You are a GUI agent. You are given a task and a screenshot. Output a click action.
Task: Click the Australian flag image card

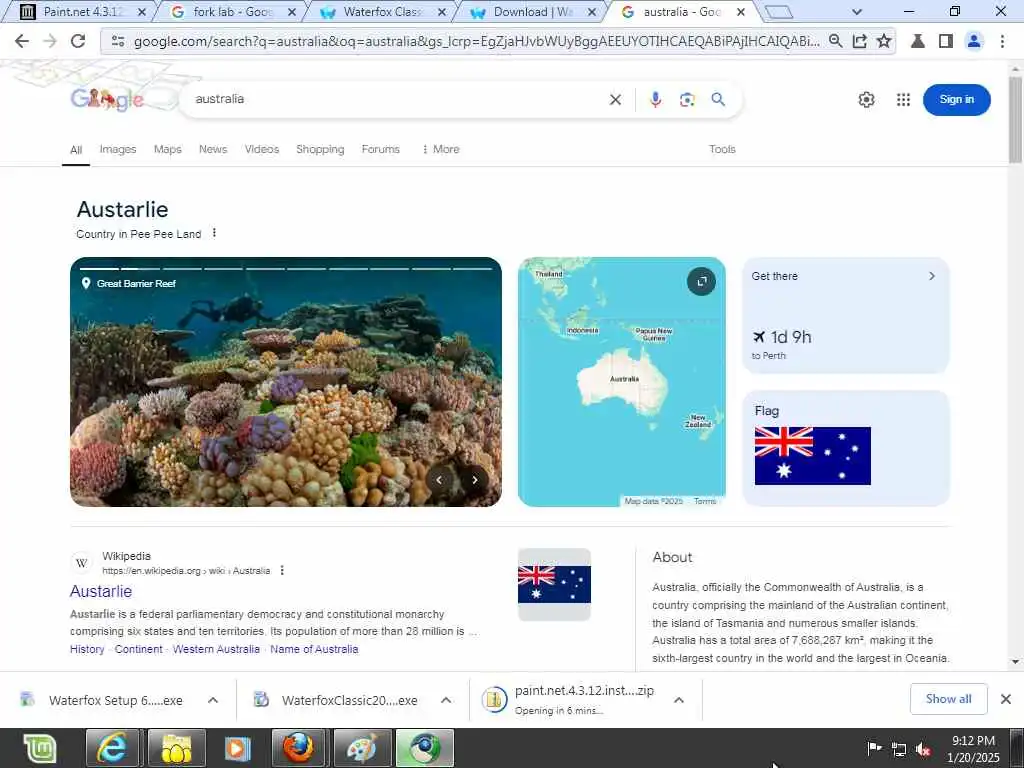[x=846, y=448]
